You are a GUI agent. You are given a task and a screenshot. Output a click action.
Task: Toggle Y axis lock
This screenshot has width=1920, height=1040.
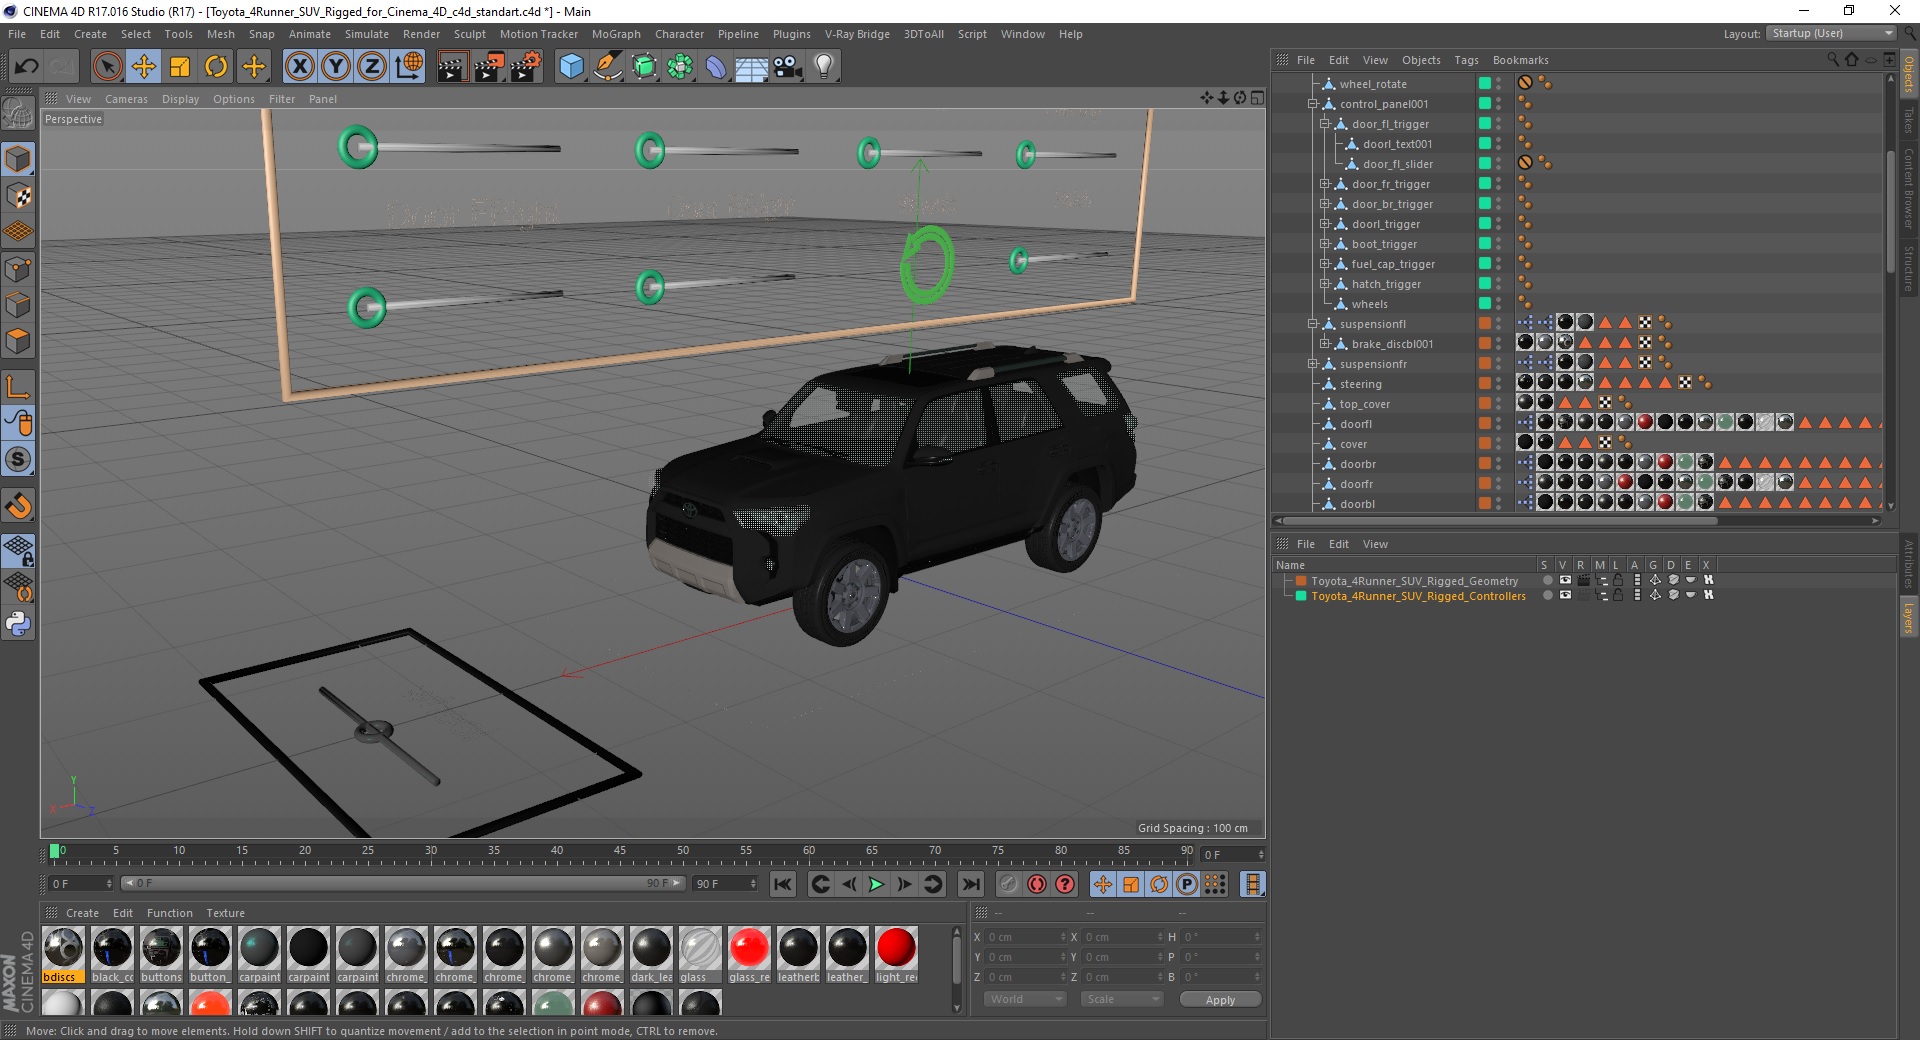(x=336, y=67)
